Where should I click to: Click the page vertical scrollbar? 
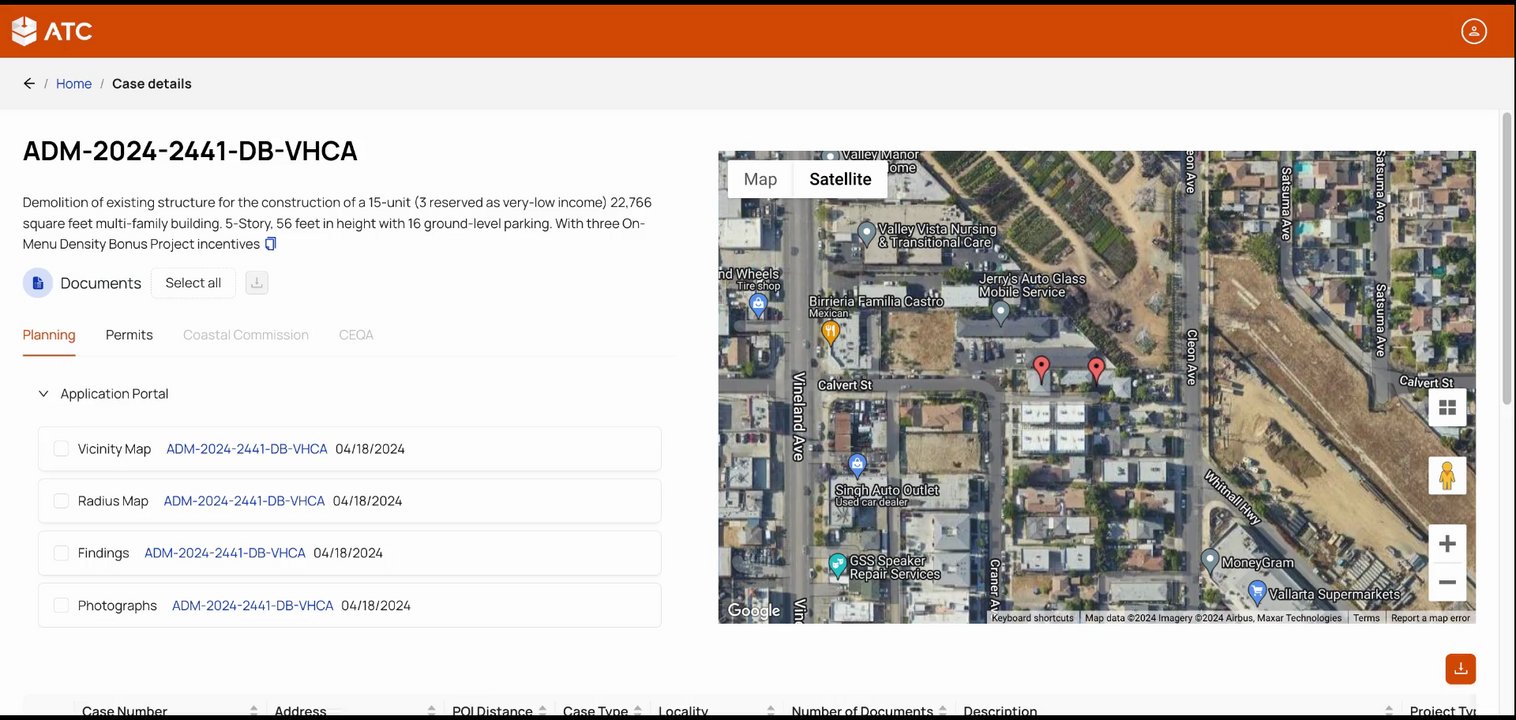click(1508, 259)
